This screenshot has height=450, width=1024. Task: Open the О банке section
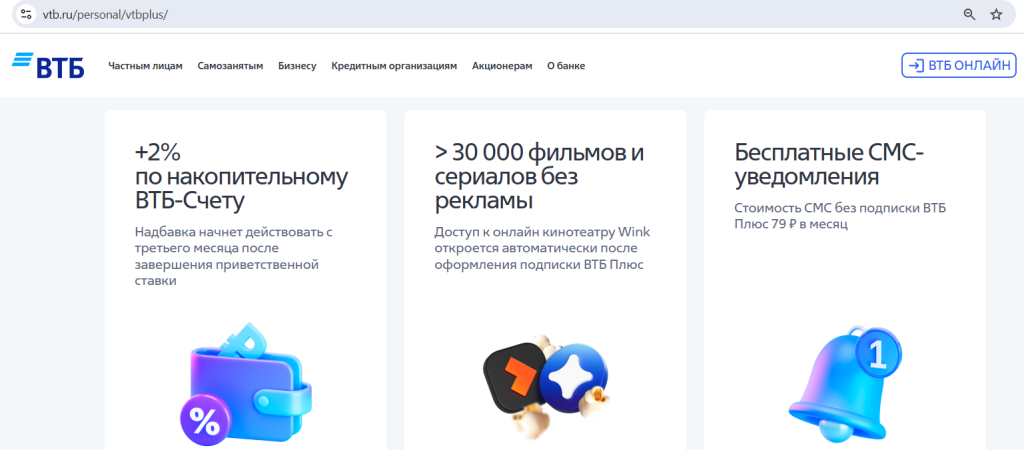[x=566, y=66]
